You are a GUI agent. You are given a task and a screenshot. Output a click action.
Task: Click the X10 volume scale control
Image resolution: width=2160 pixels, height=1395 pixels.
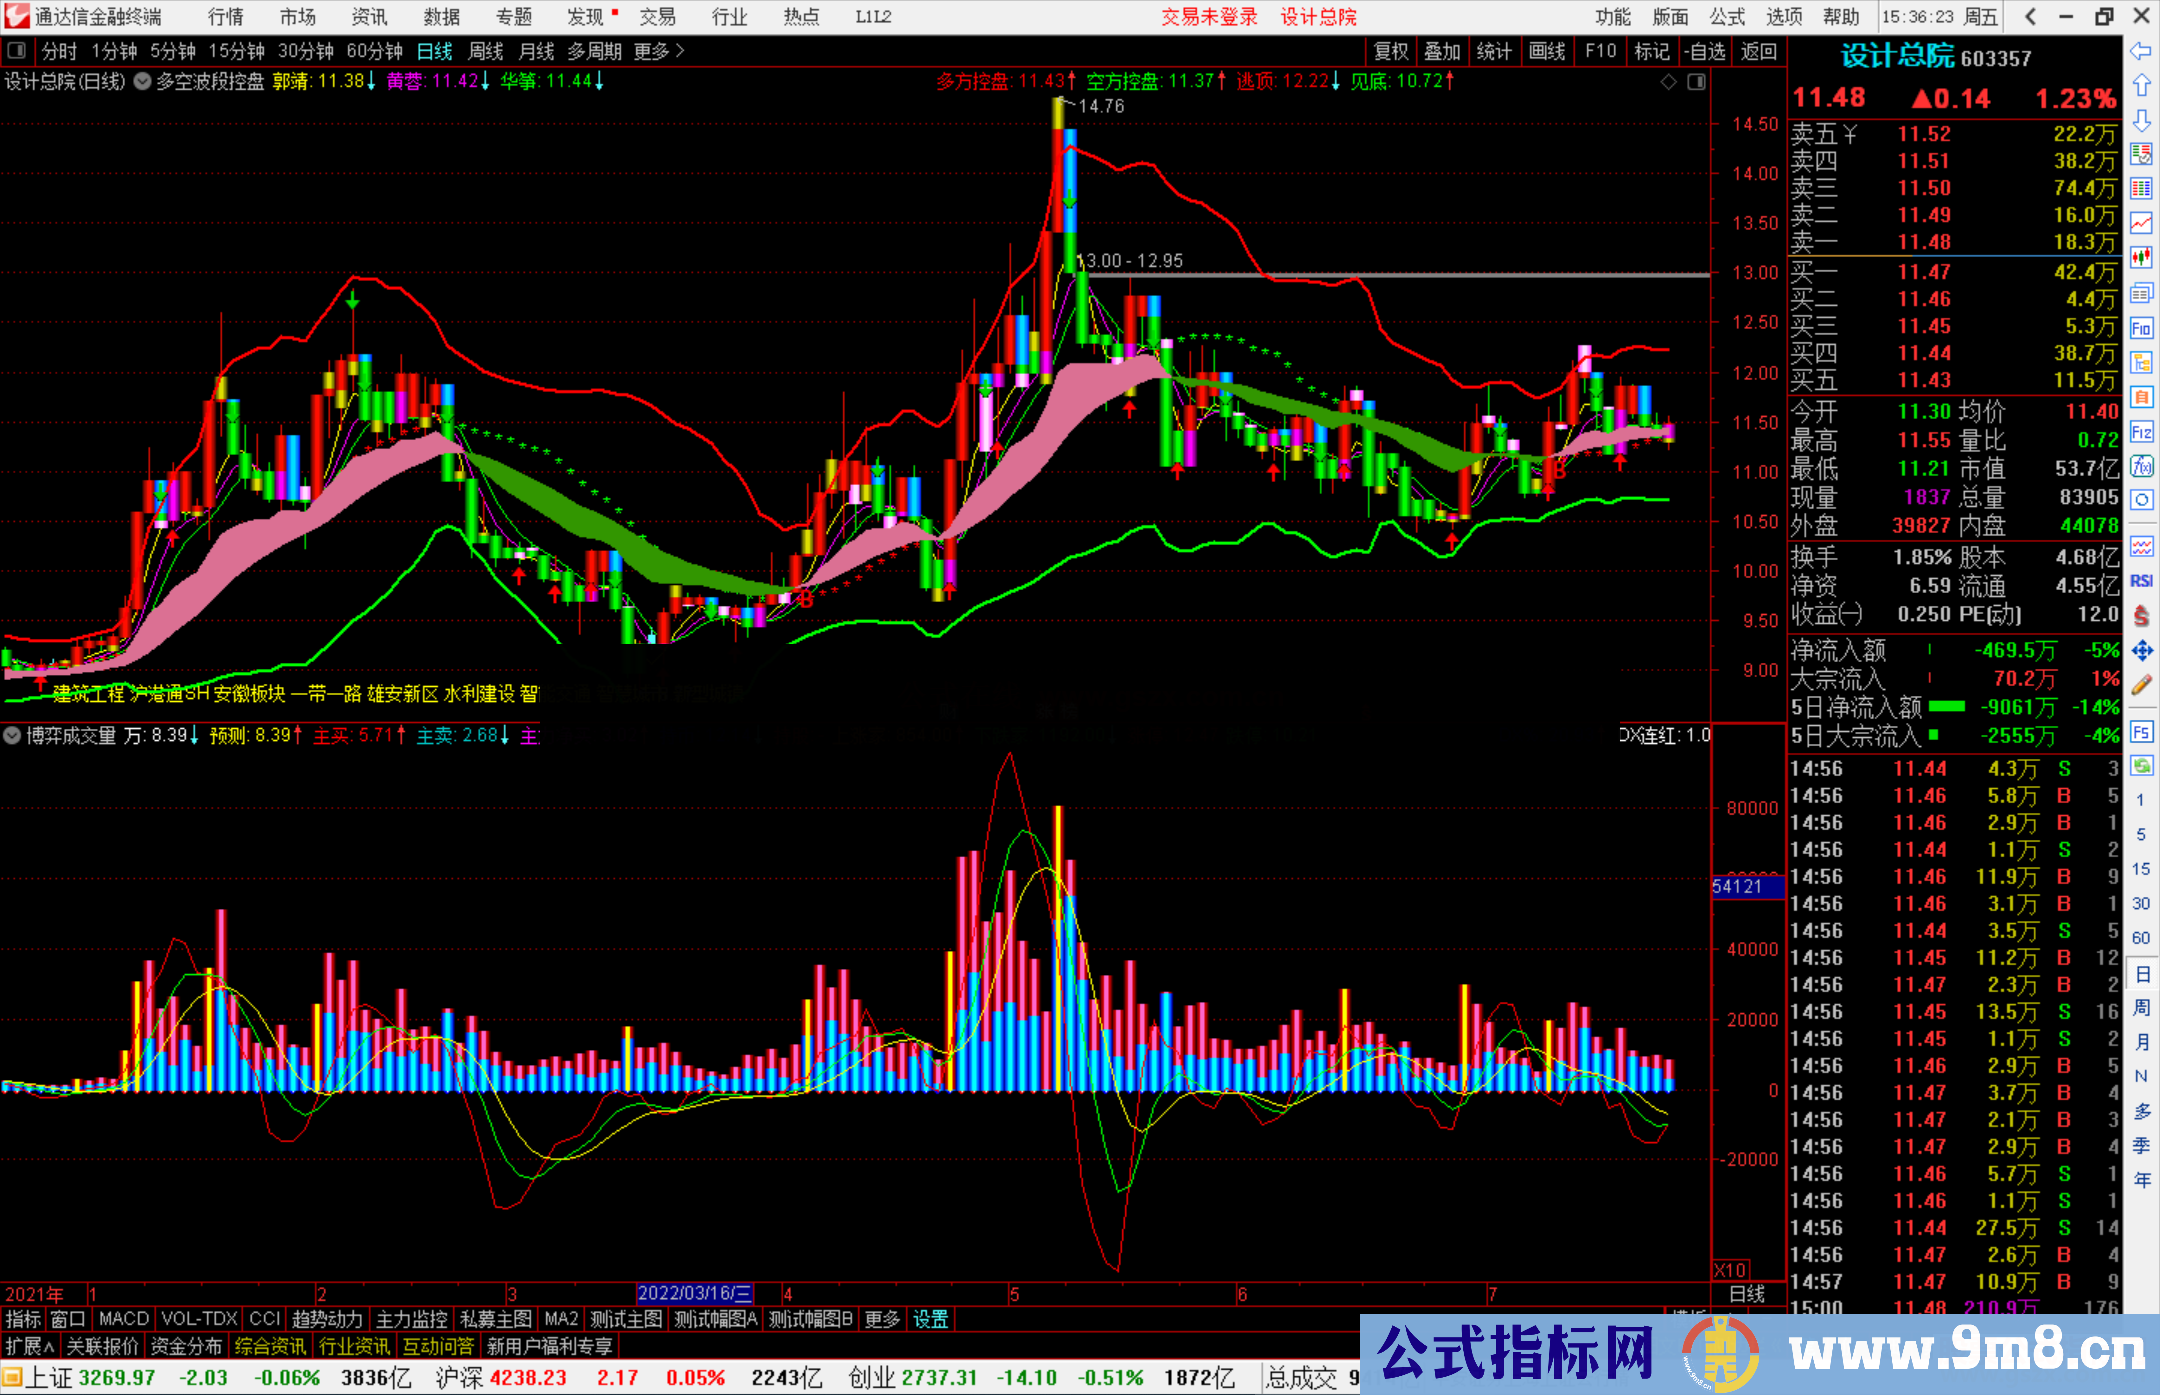1731,1270
